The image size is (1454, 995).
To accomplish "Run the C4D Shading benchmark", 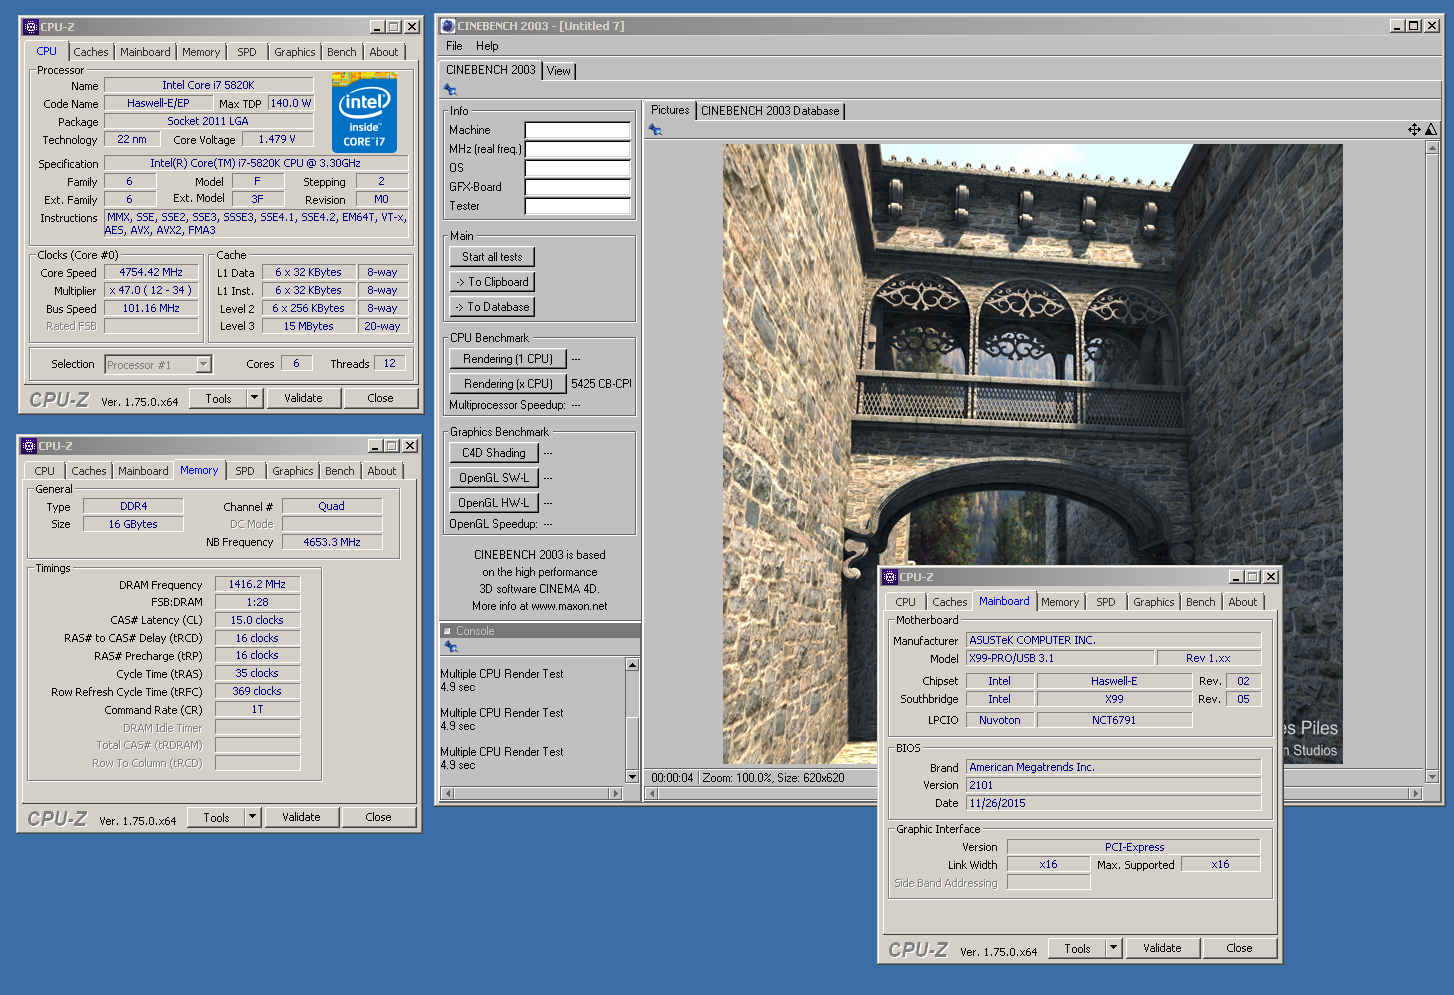I will pyautogui.click(x=494, y=453).
